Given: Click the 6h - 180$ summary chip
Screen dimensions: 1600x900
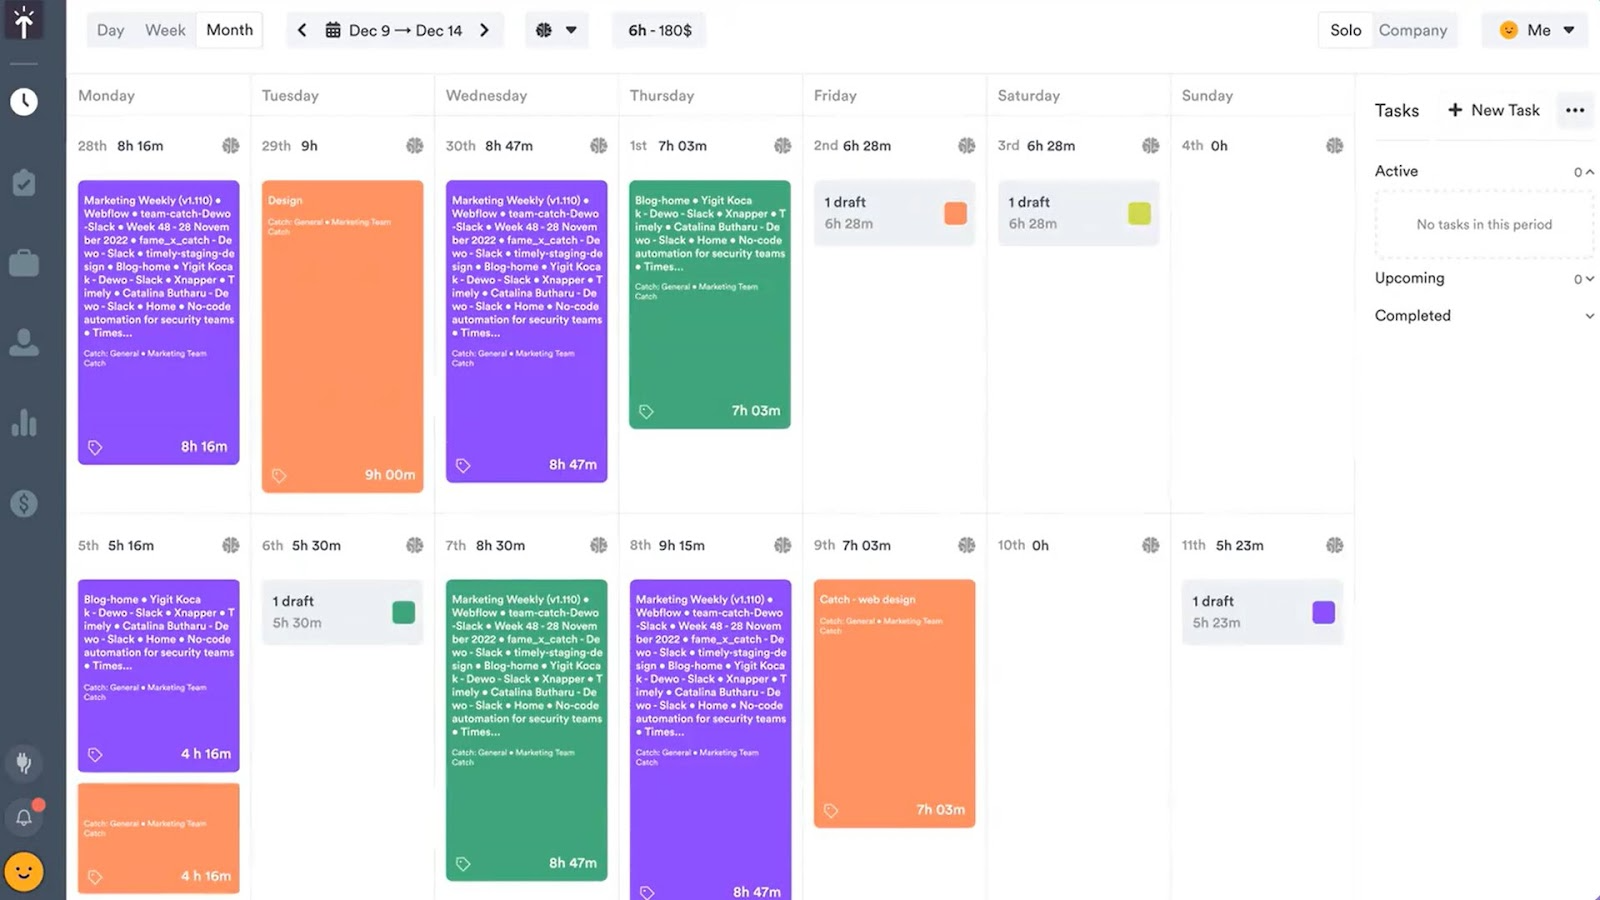Looking at the screenshot, I should (658, 30).
